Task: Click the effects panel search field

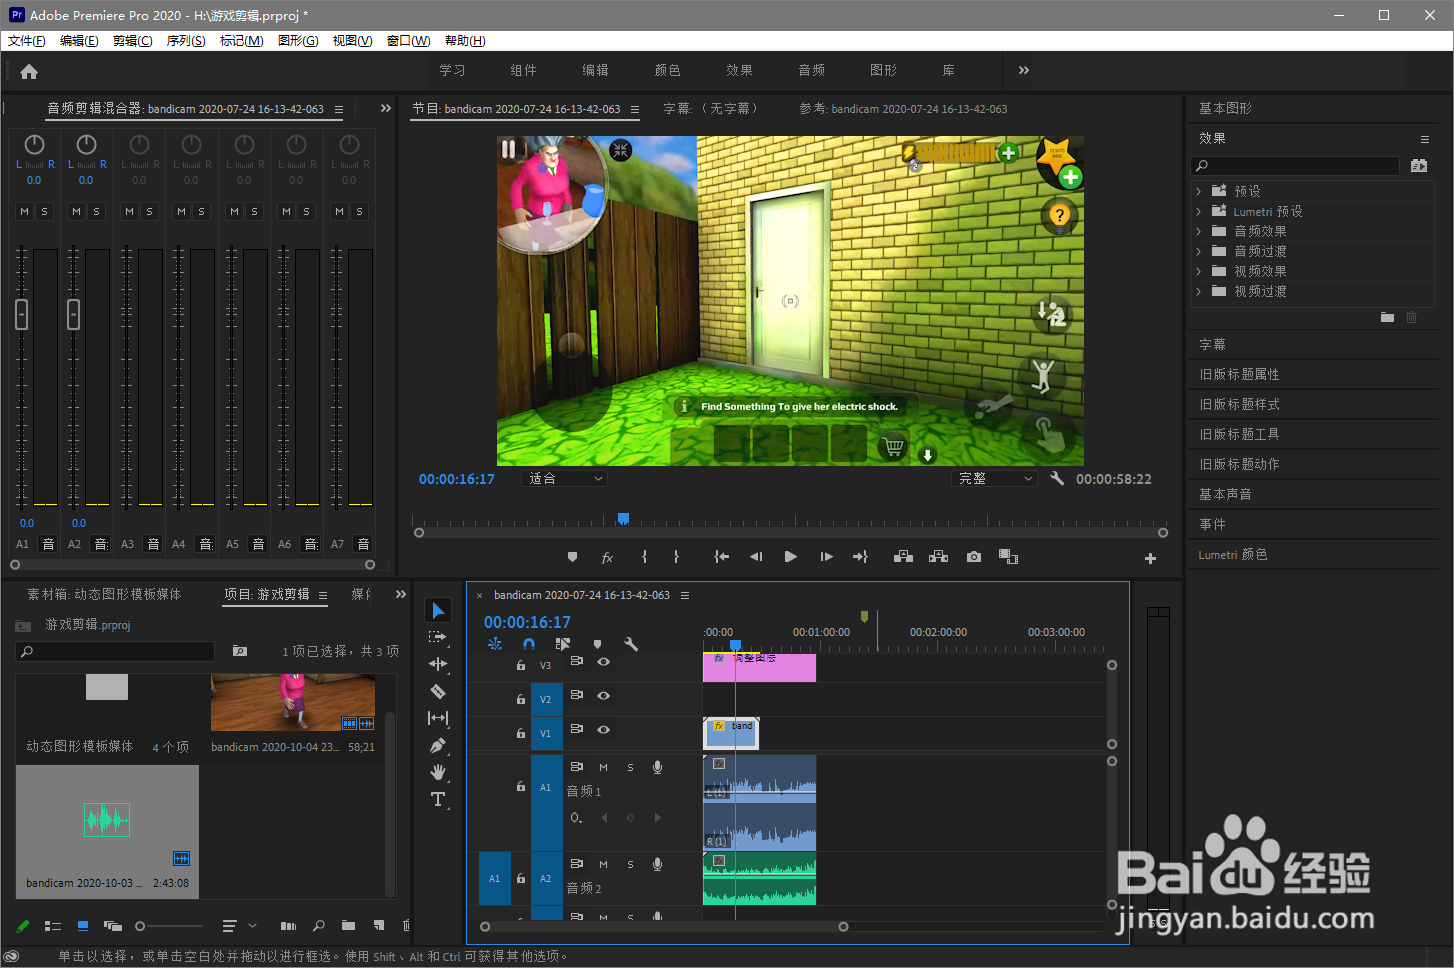Action: [x=1295, y=166]
